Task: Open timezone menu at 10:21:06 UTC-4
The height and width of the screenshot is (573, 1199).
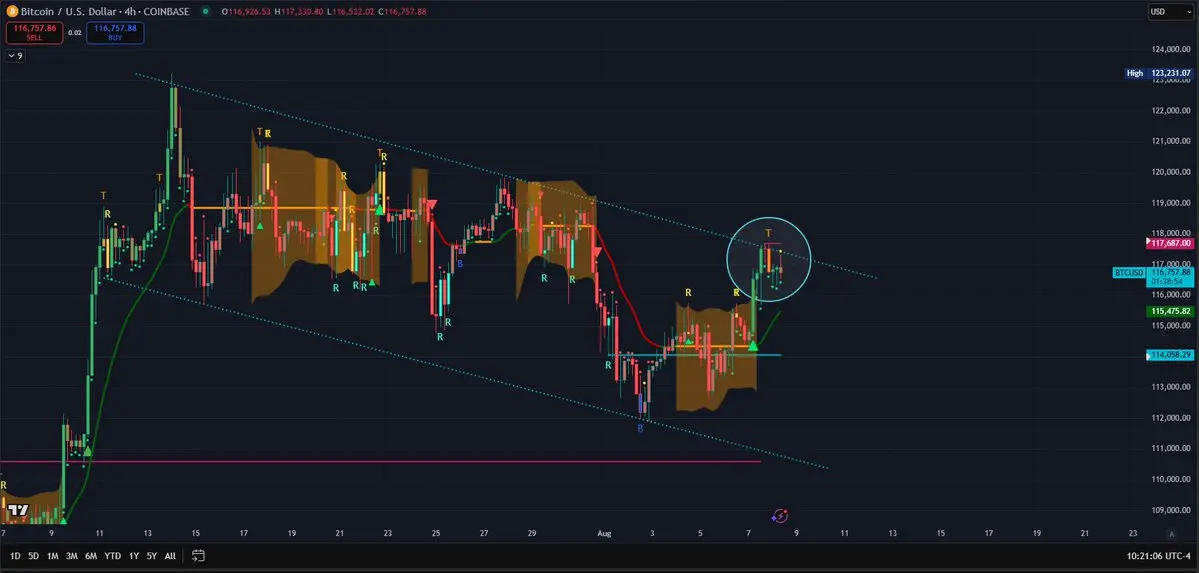Action: (1157, 556)
